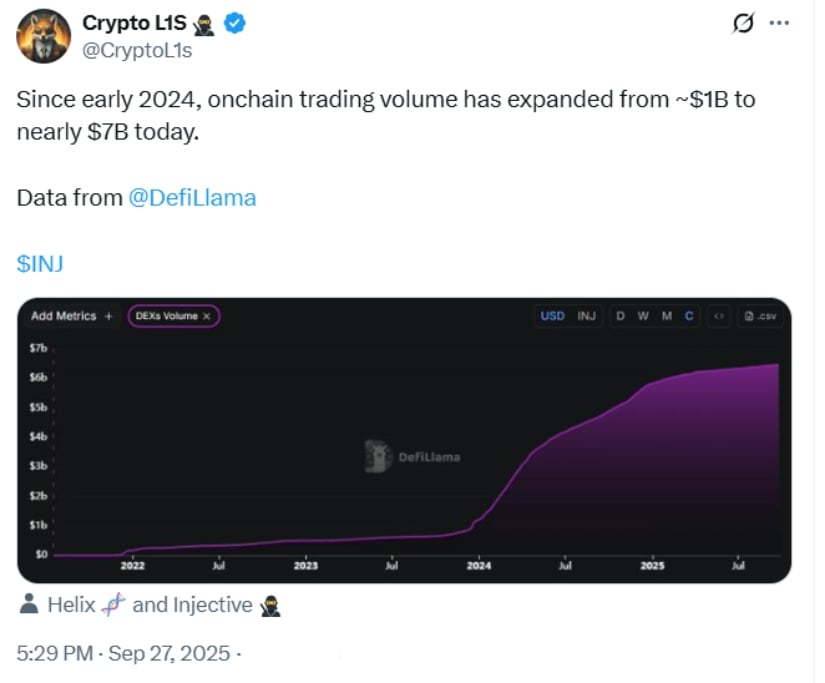The height and width of the screenshot is (683, 825).
Task: Remove the DEXs Volume metric chip
Action: click(x=207, y=316)
